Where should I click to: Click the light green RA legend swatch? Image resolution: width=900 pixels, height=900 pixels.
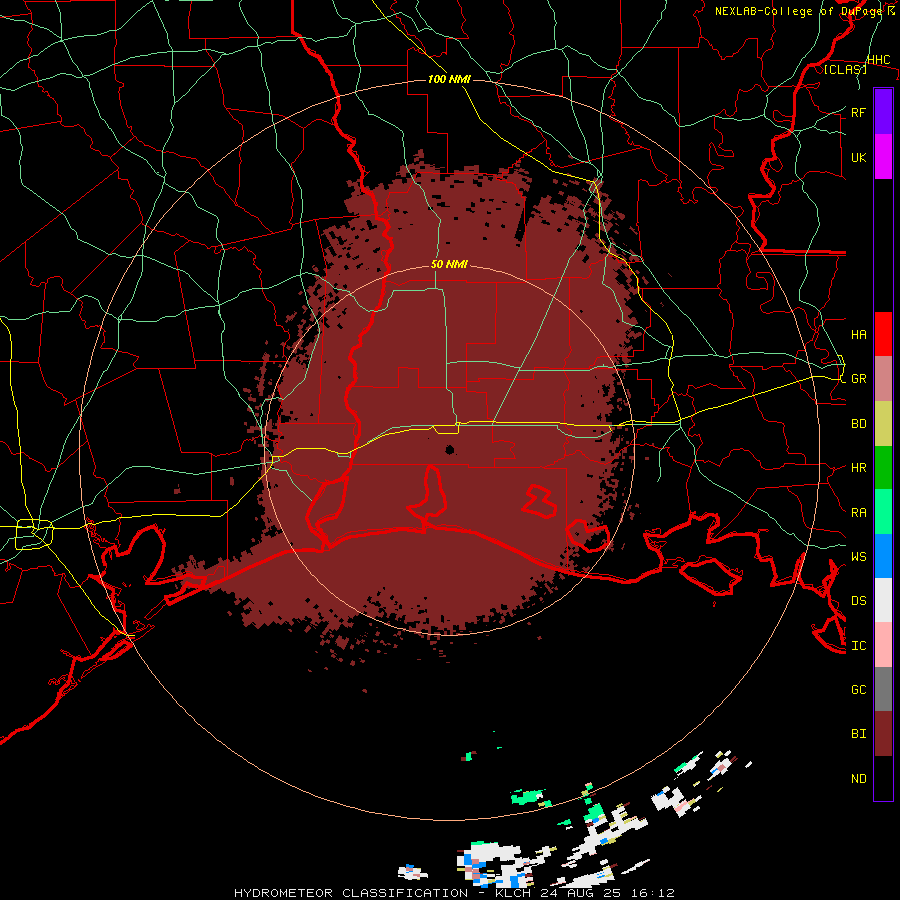click(883, 512)
